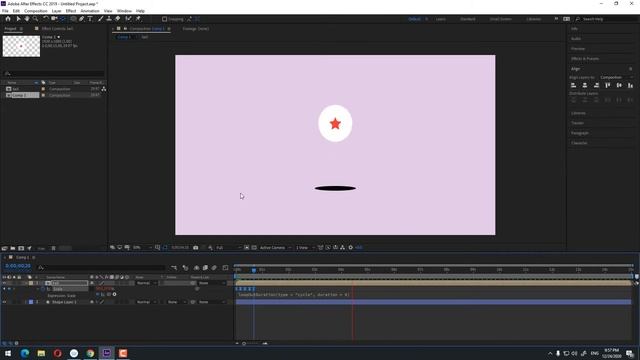The image size is (640, 360).
Task: Toggle visibility eye of Ball layer
Action: 4,283
